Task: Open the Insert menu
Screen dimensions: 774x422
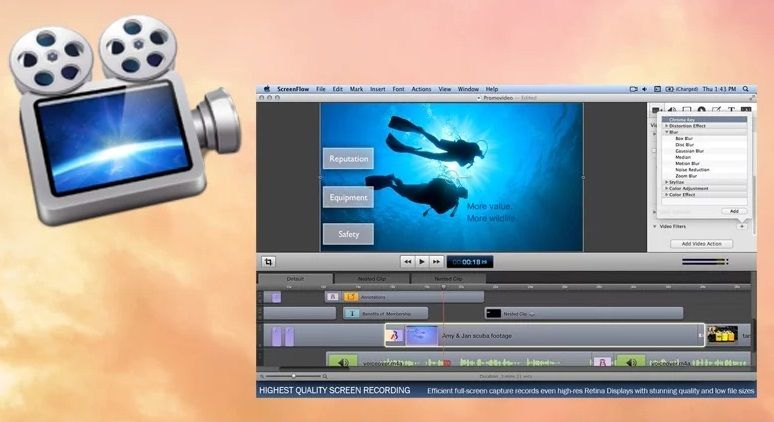Action: (x=378, y=89)
